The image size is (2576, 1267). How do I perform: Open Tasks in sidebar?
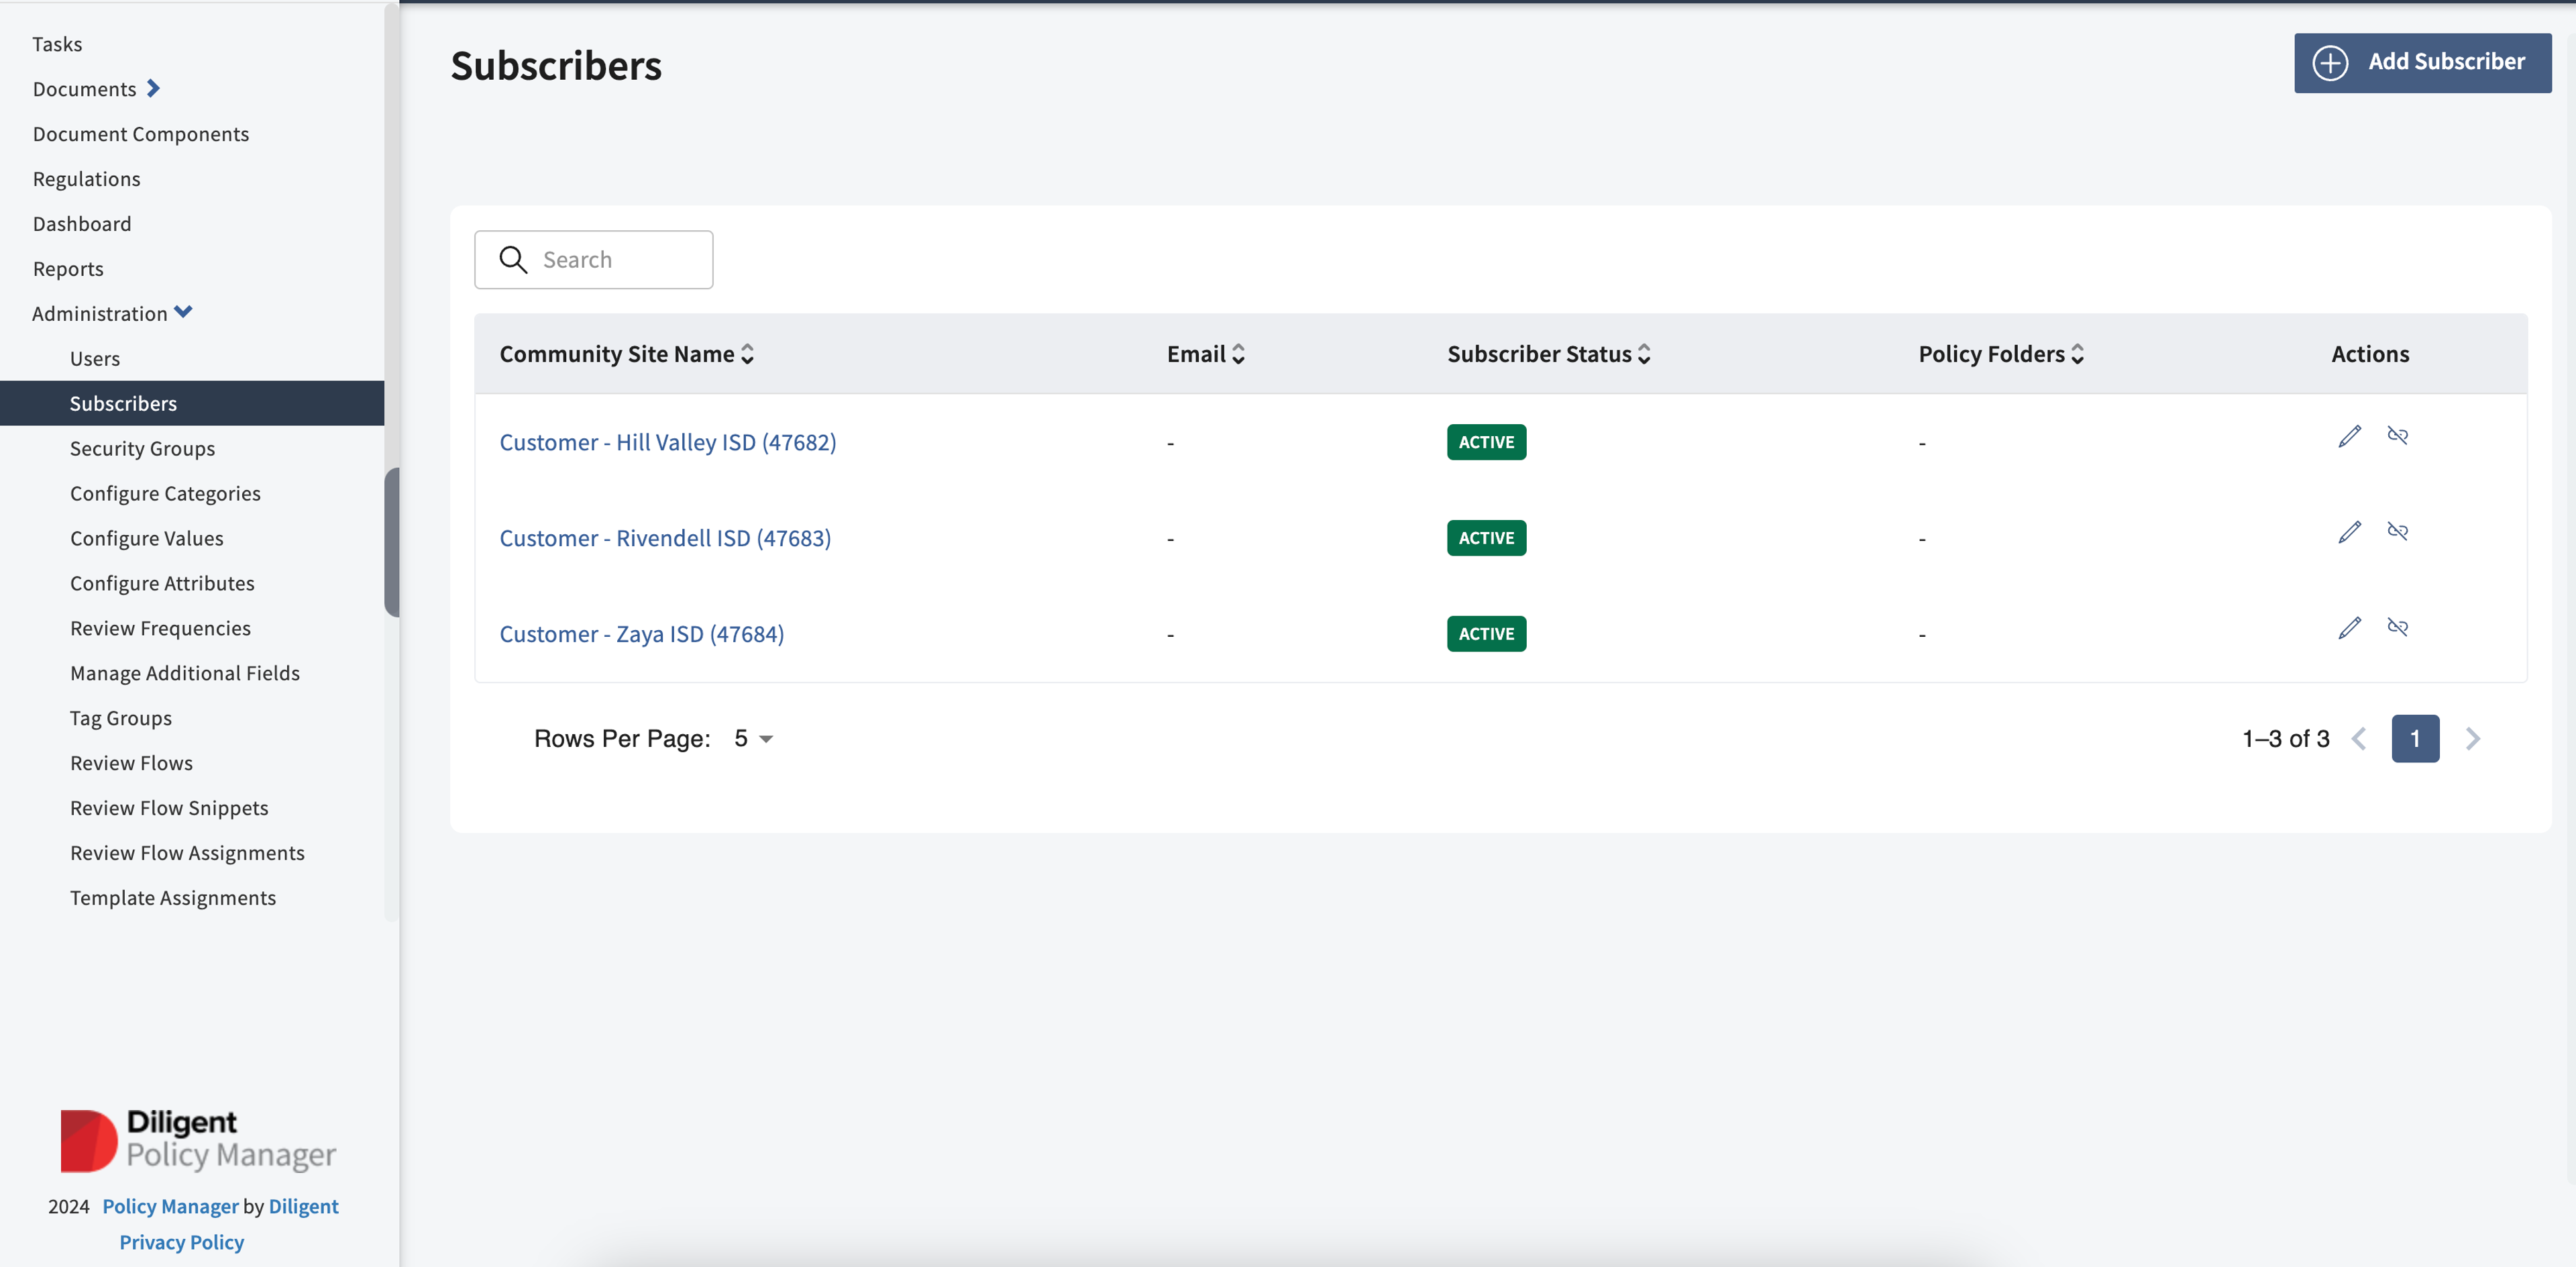pyautogui.click(x=57, y=44)
